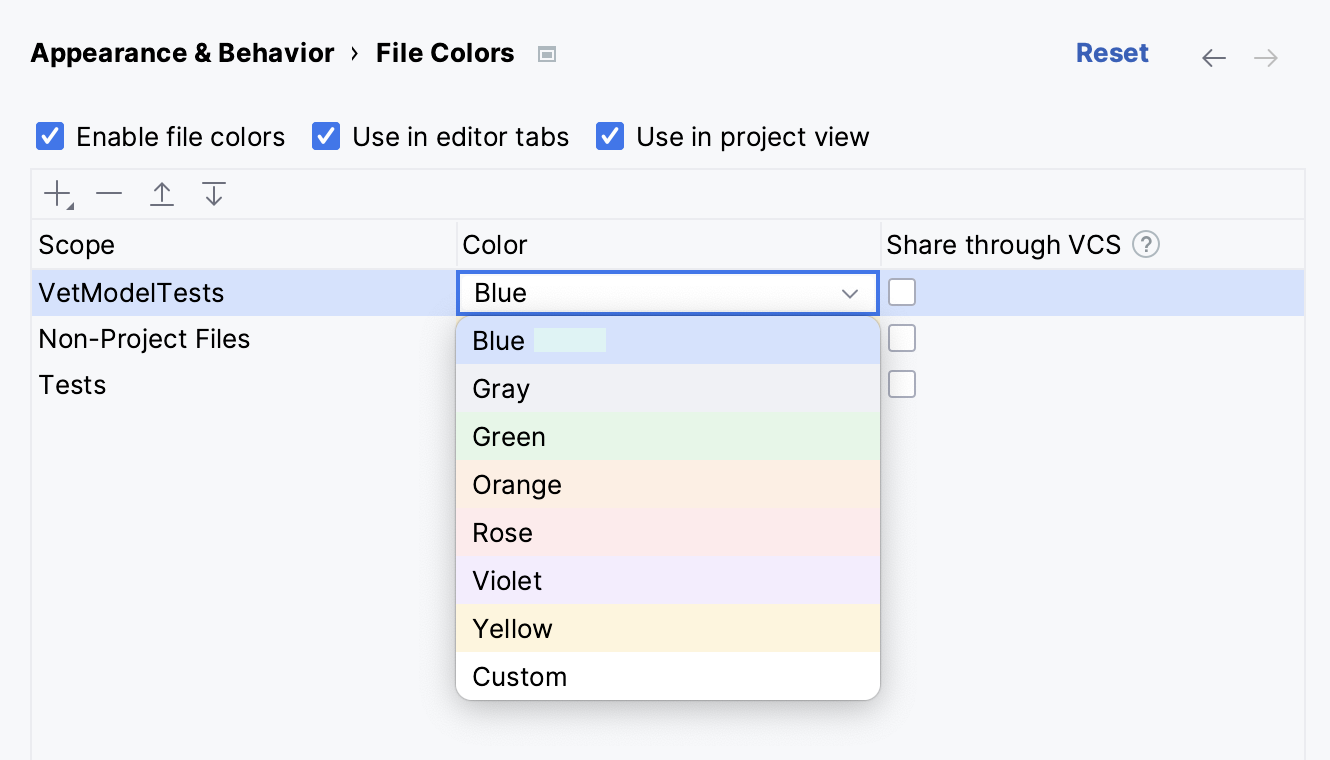Pick Violet color option
Image resolution: width=1330 pixels, height=760 pixels.
click(667, 581)
